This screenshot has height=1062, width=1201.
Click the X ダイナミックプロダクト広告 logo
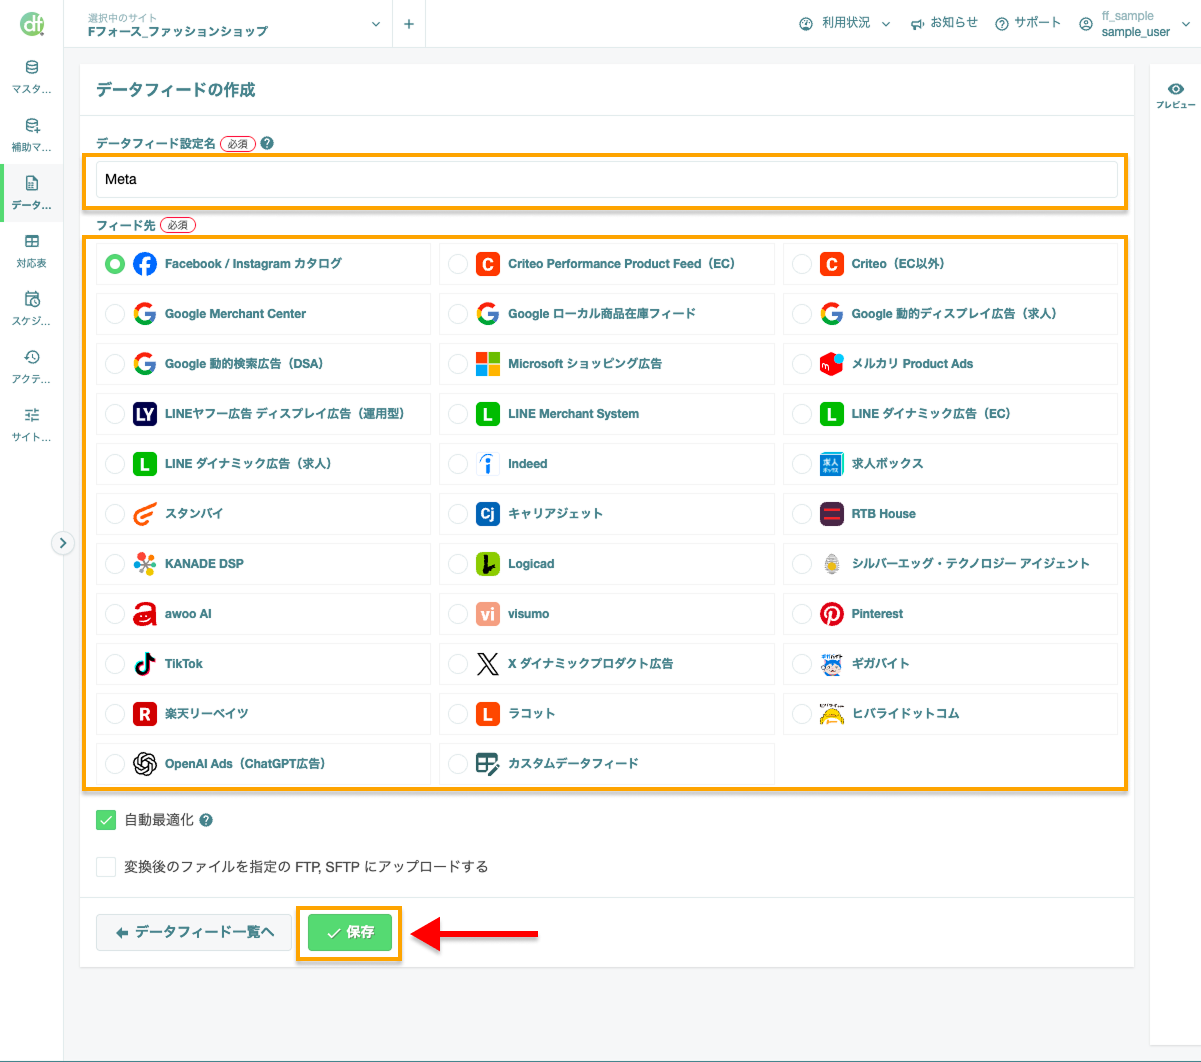pyautogui.click(x=488, y=664)
